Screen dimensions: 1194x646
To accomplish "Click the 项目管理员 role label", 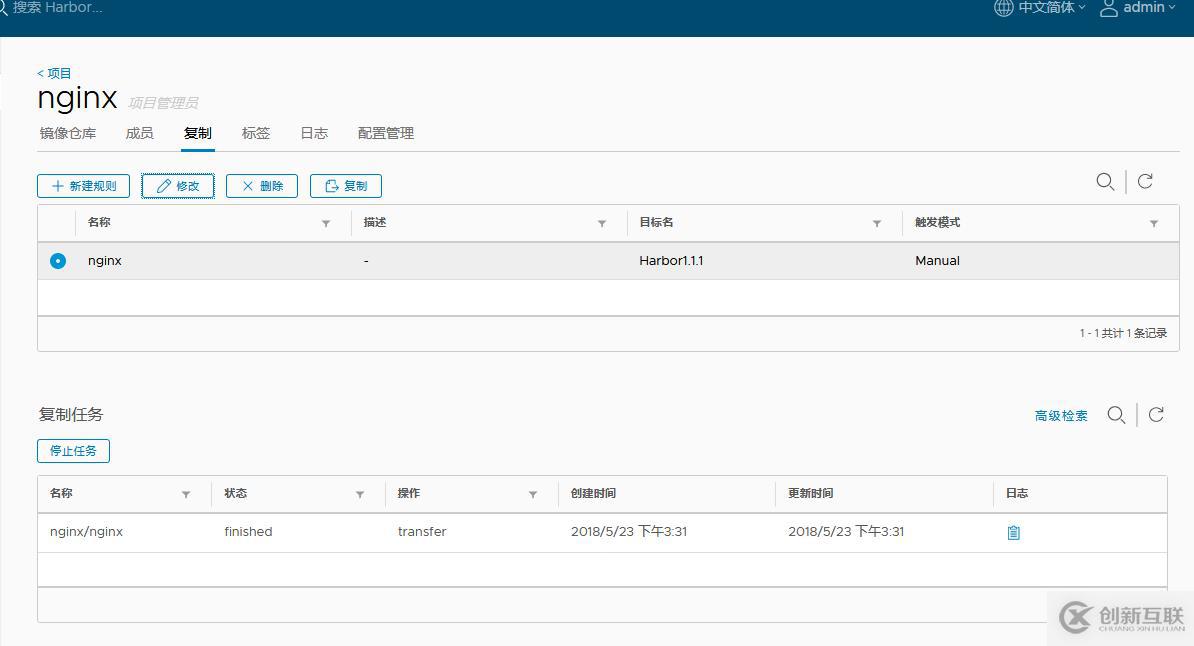I will click(164, 103).
